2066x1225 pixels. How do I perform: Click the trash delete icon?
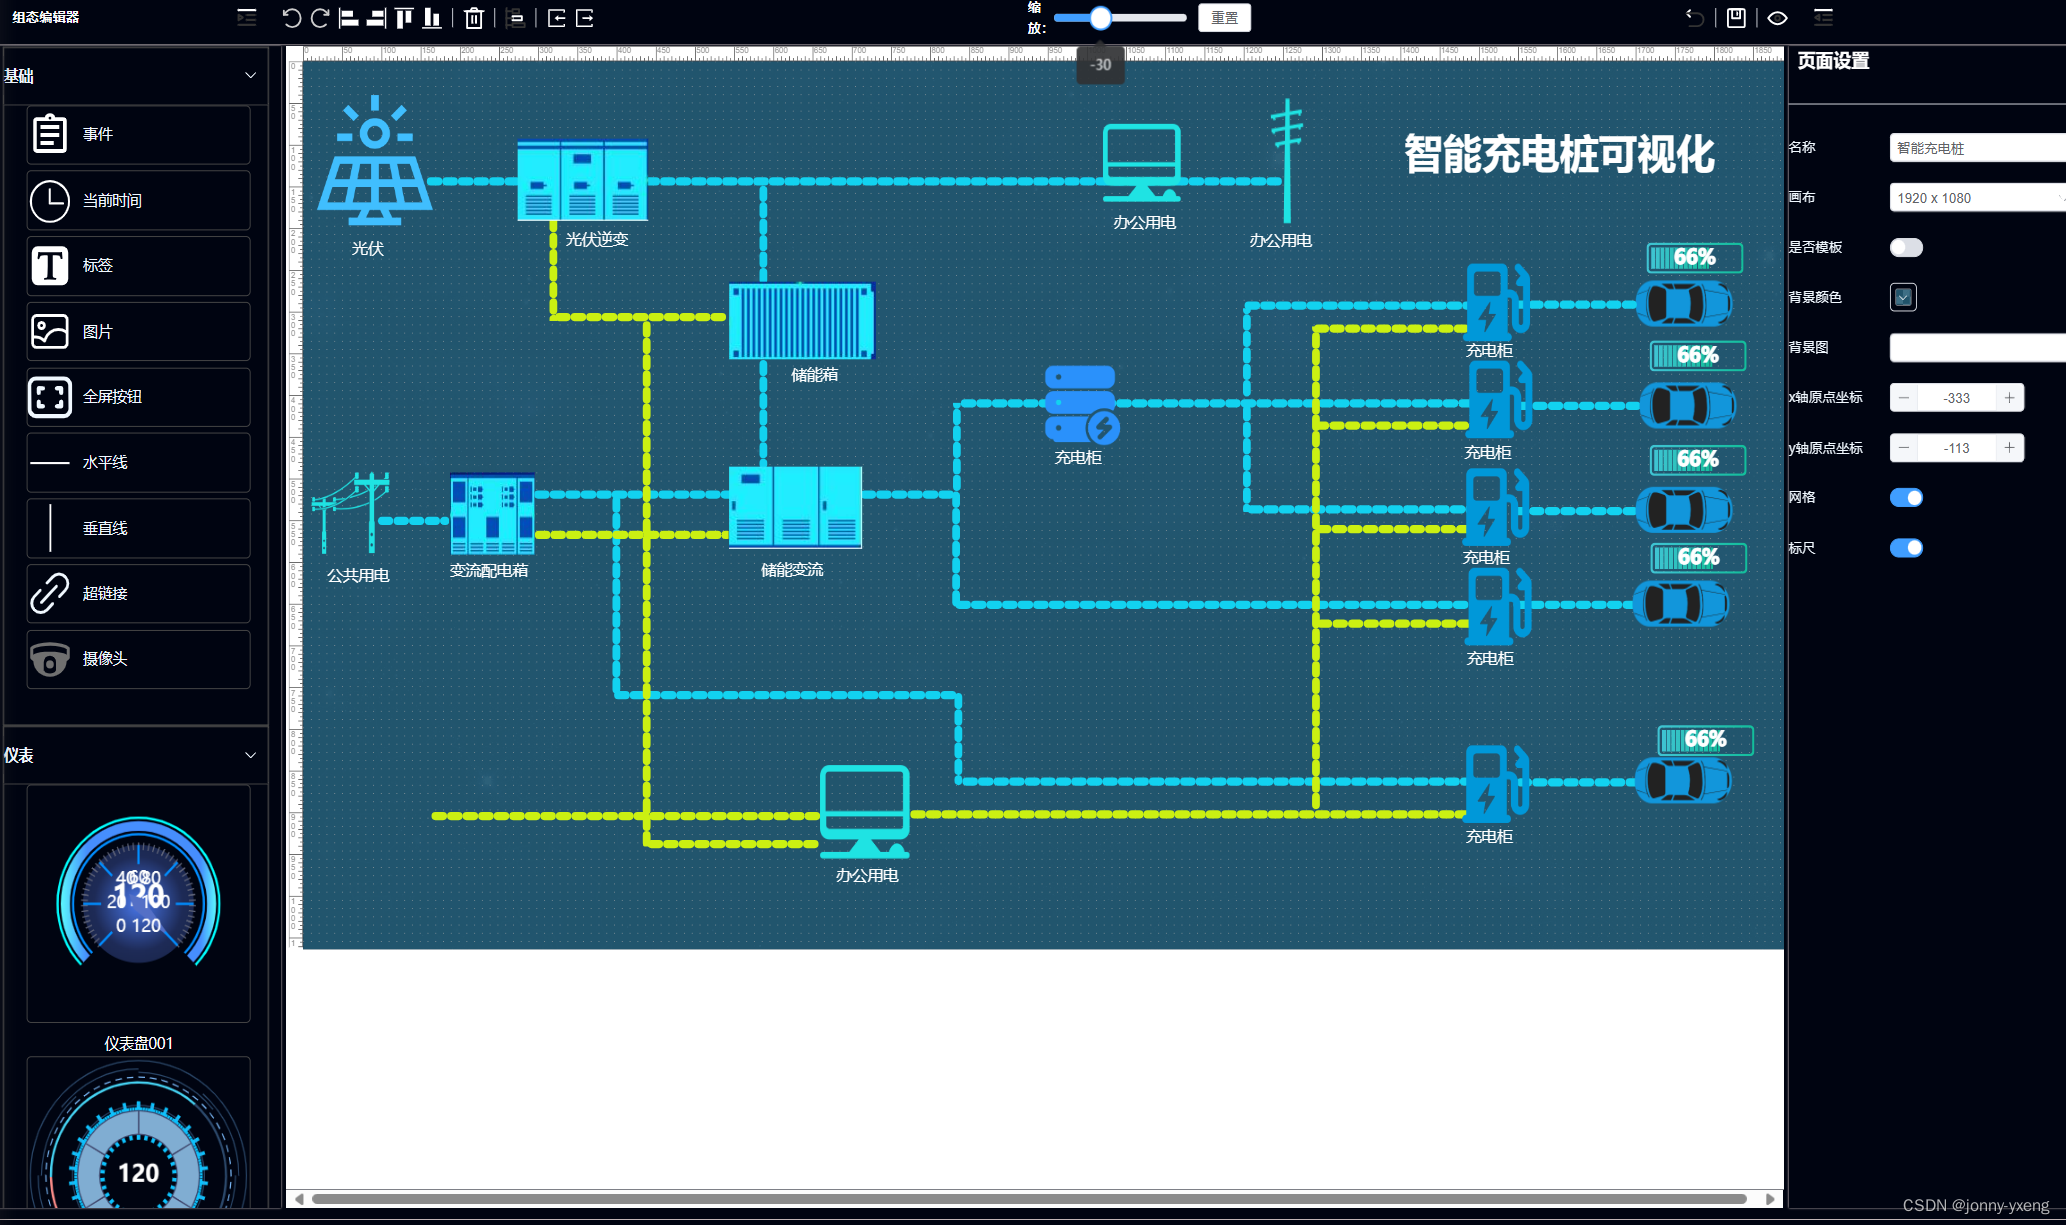(x=474, y=18)
